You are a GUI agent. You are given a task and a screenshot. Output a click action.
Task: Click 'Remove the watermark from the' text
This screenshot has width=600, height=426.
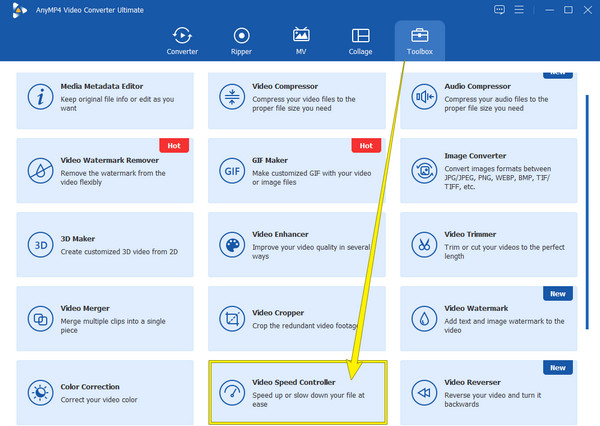click(113, 173)
